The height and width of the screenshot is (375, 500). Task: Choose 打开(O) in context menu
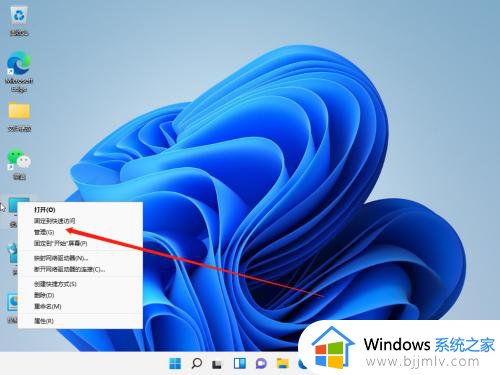coord(80,210)
